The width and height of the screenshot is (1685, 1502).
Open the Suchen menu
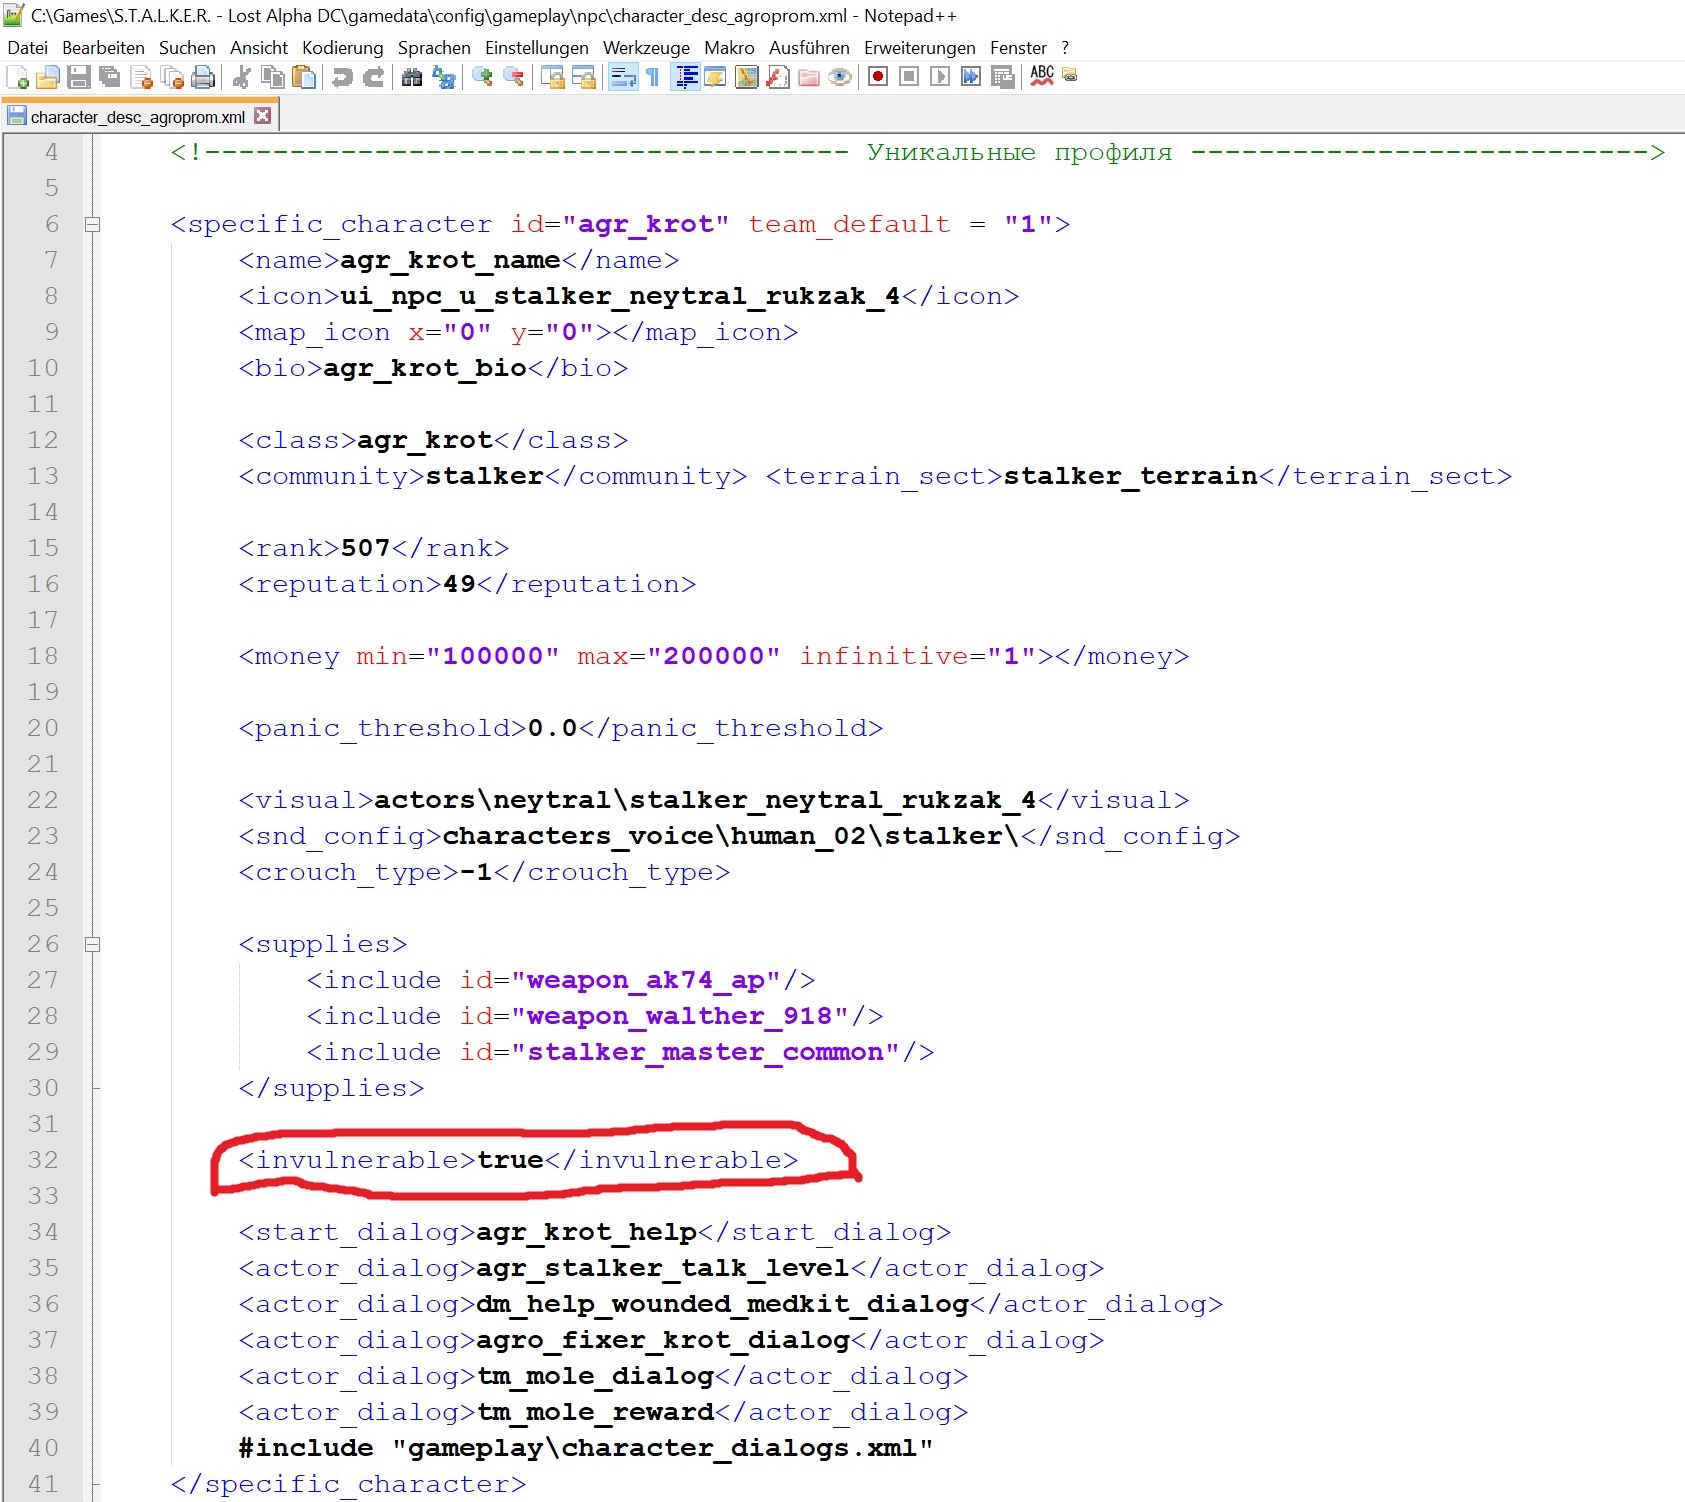(187, 47)
